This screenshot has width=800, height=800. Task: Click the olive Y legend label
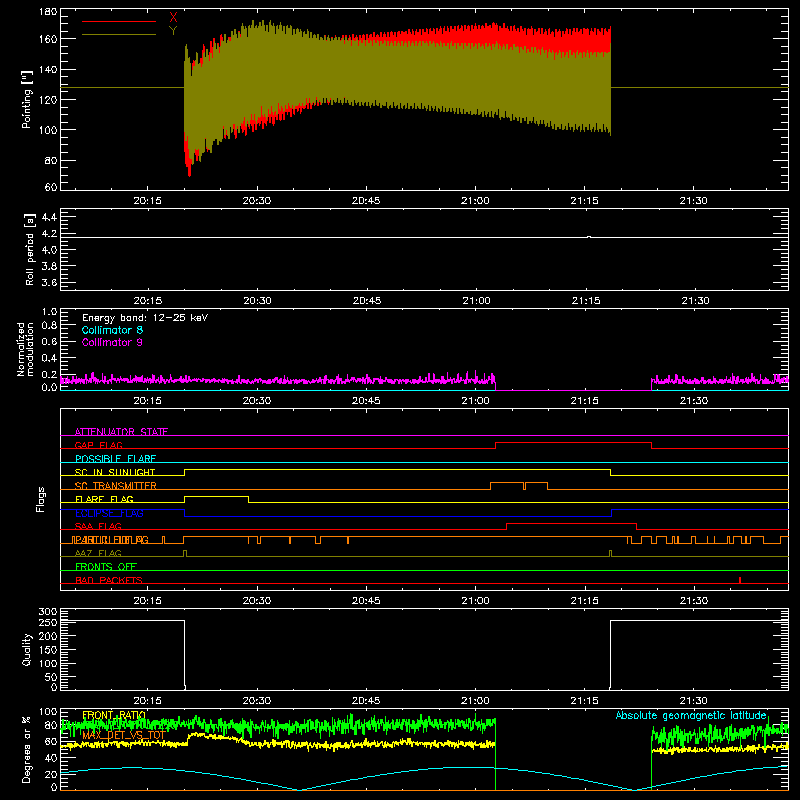pyautogui.click(x=173, y=31)
